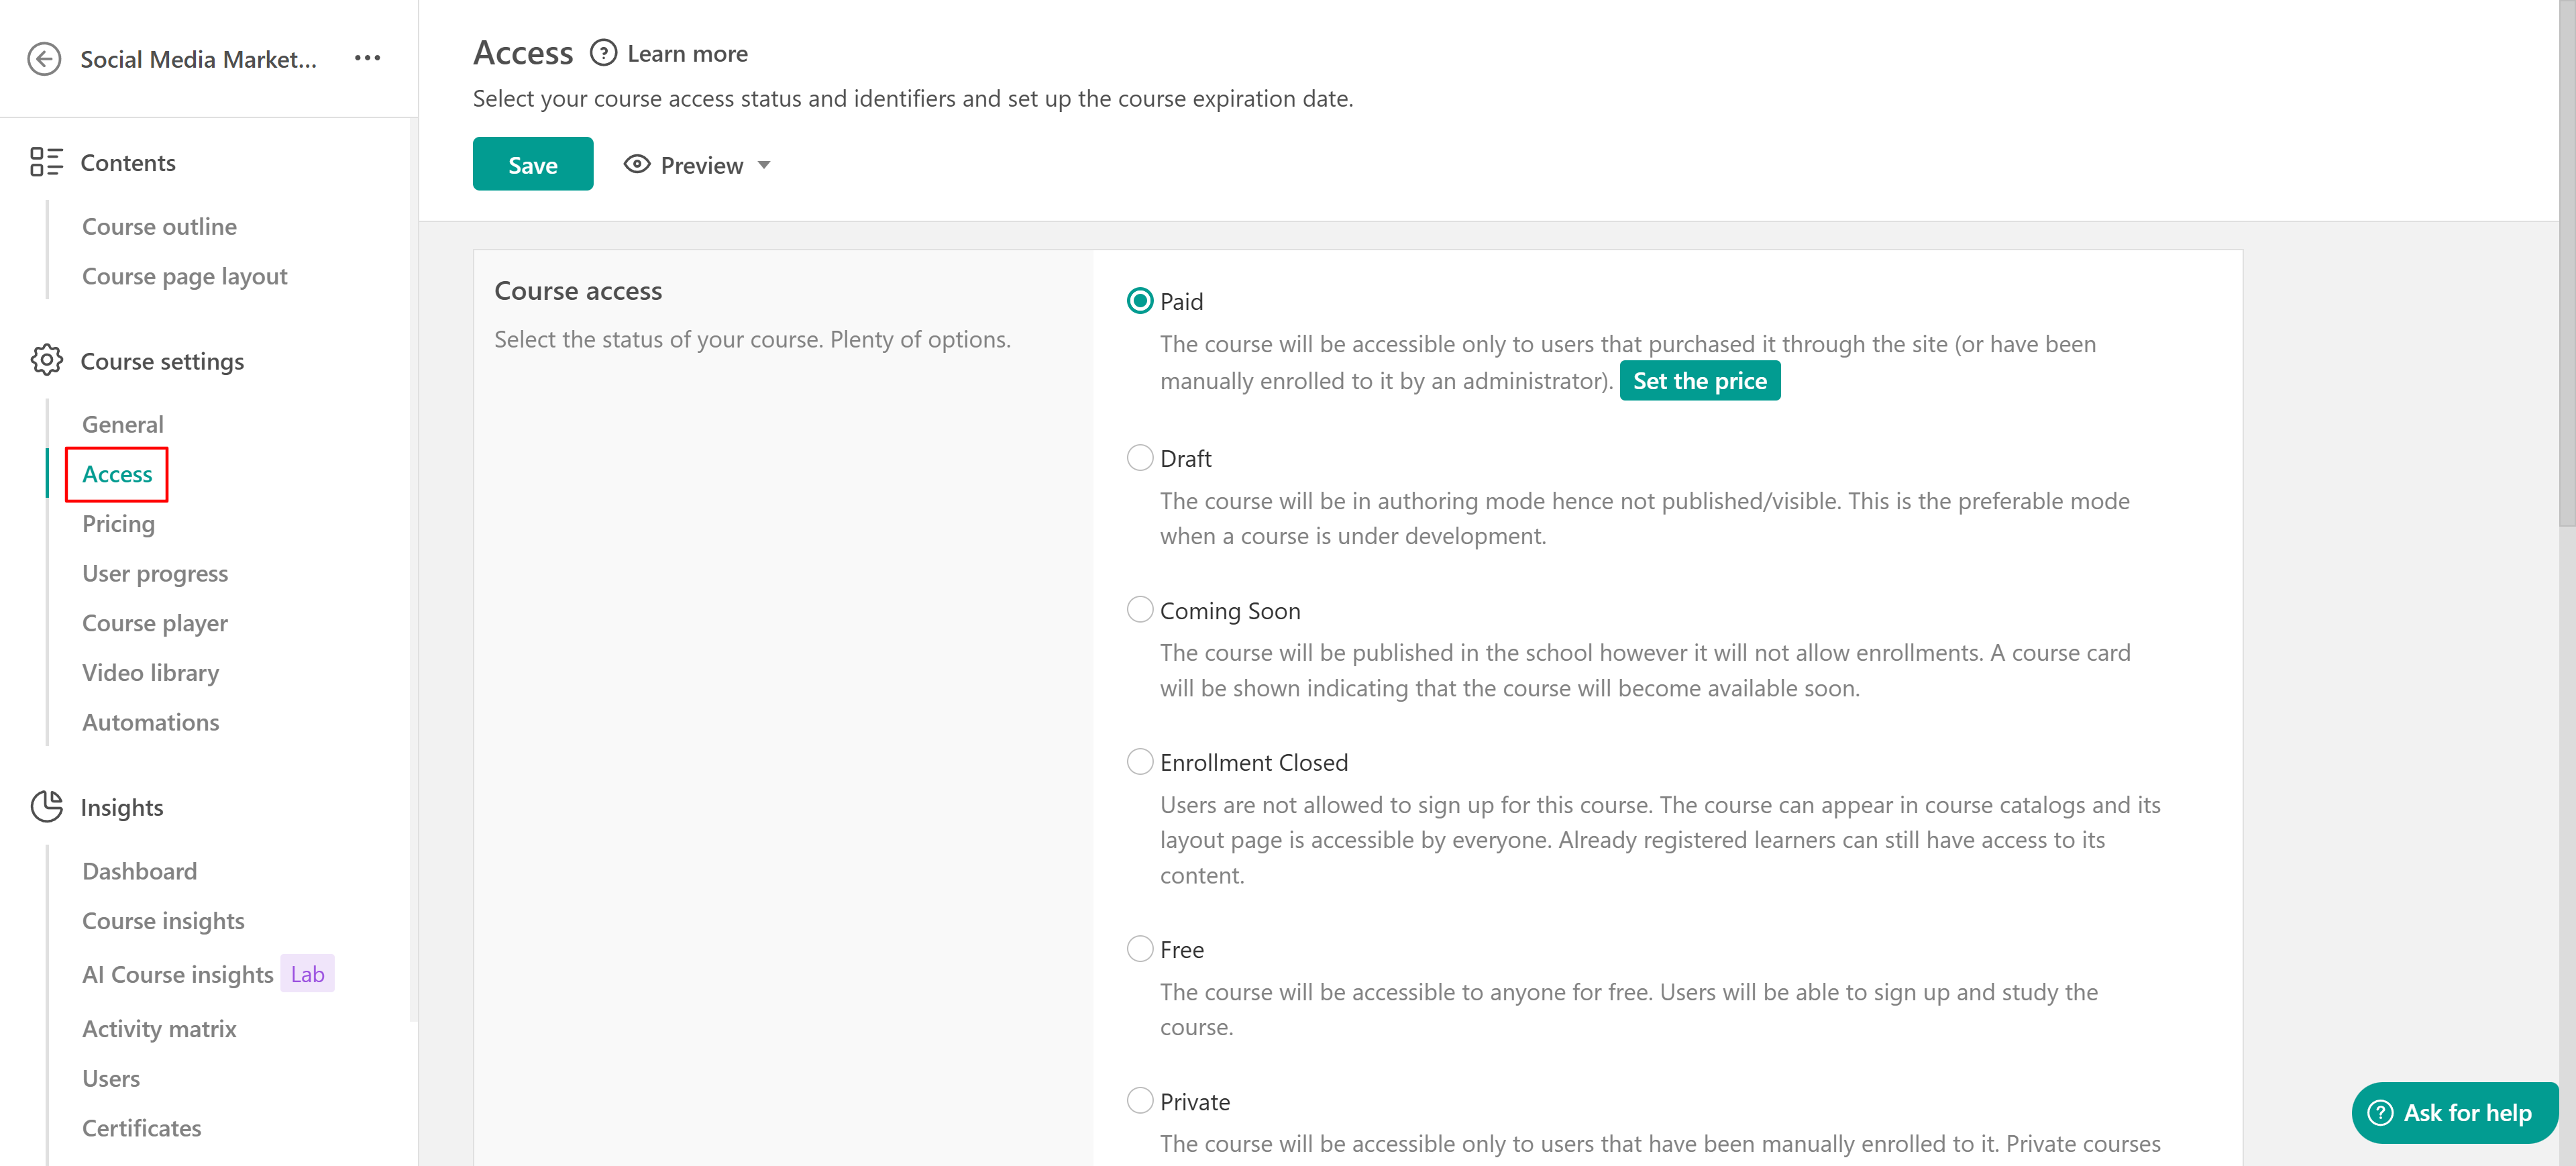Click the Contents list icon

coord(46,162)
